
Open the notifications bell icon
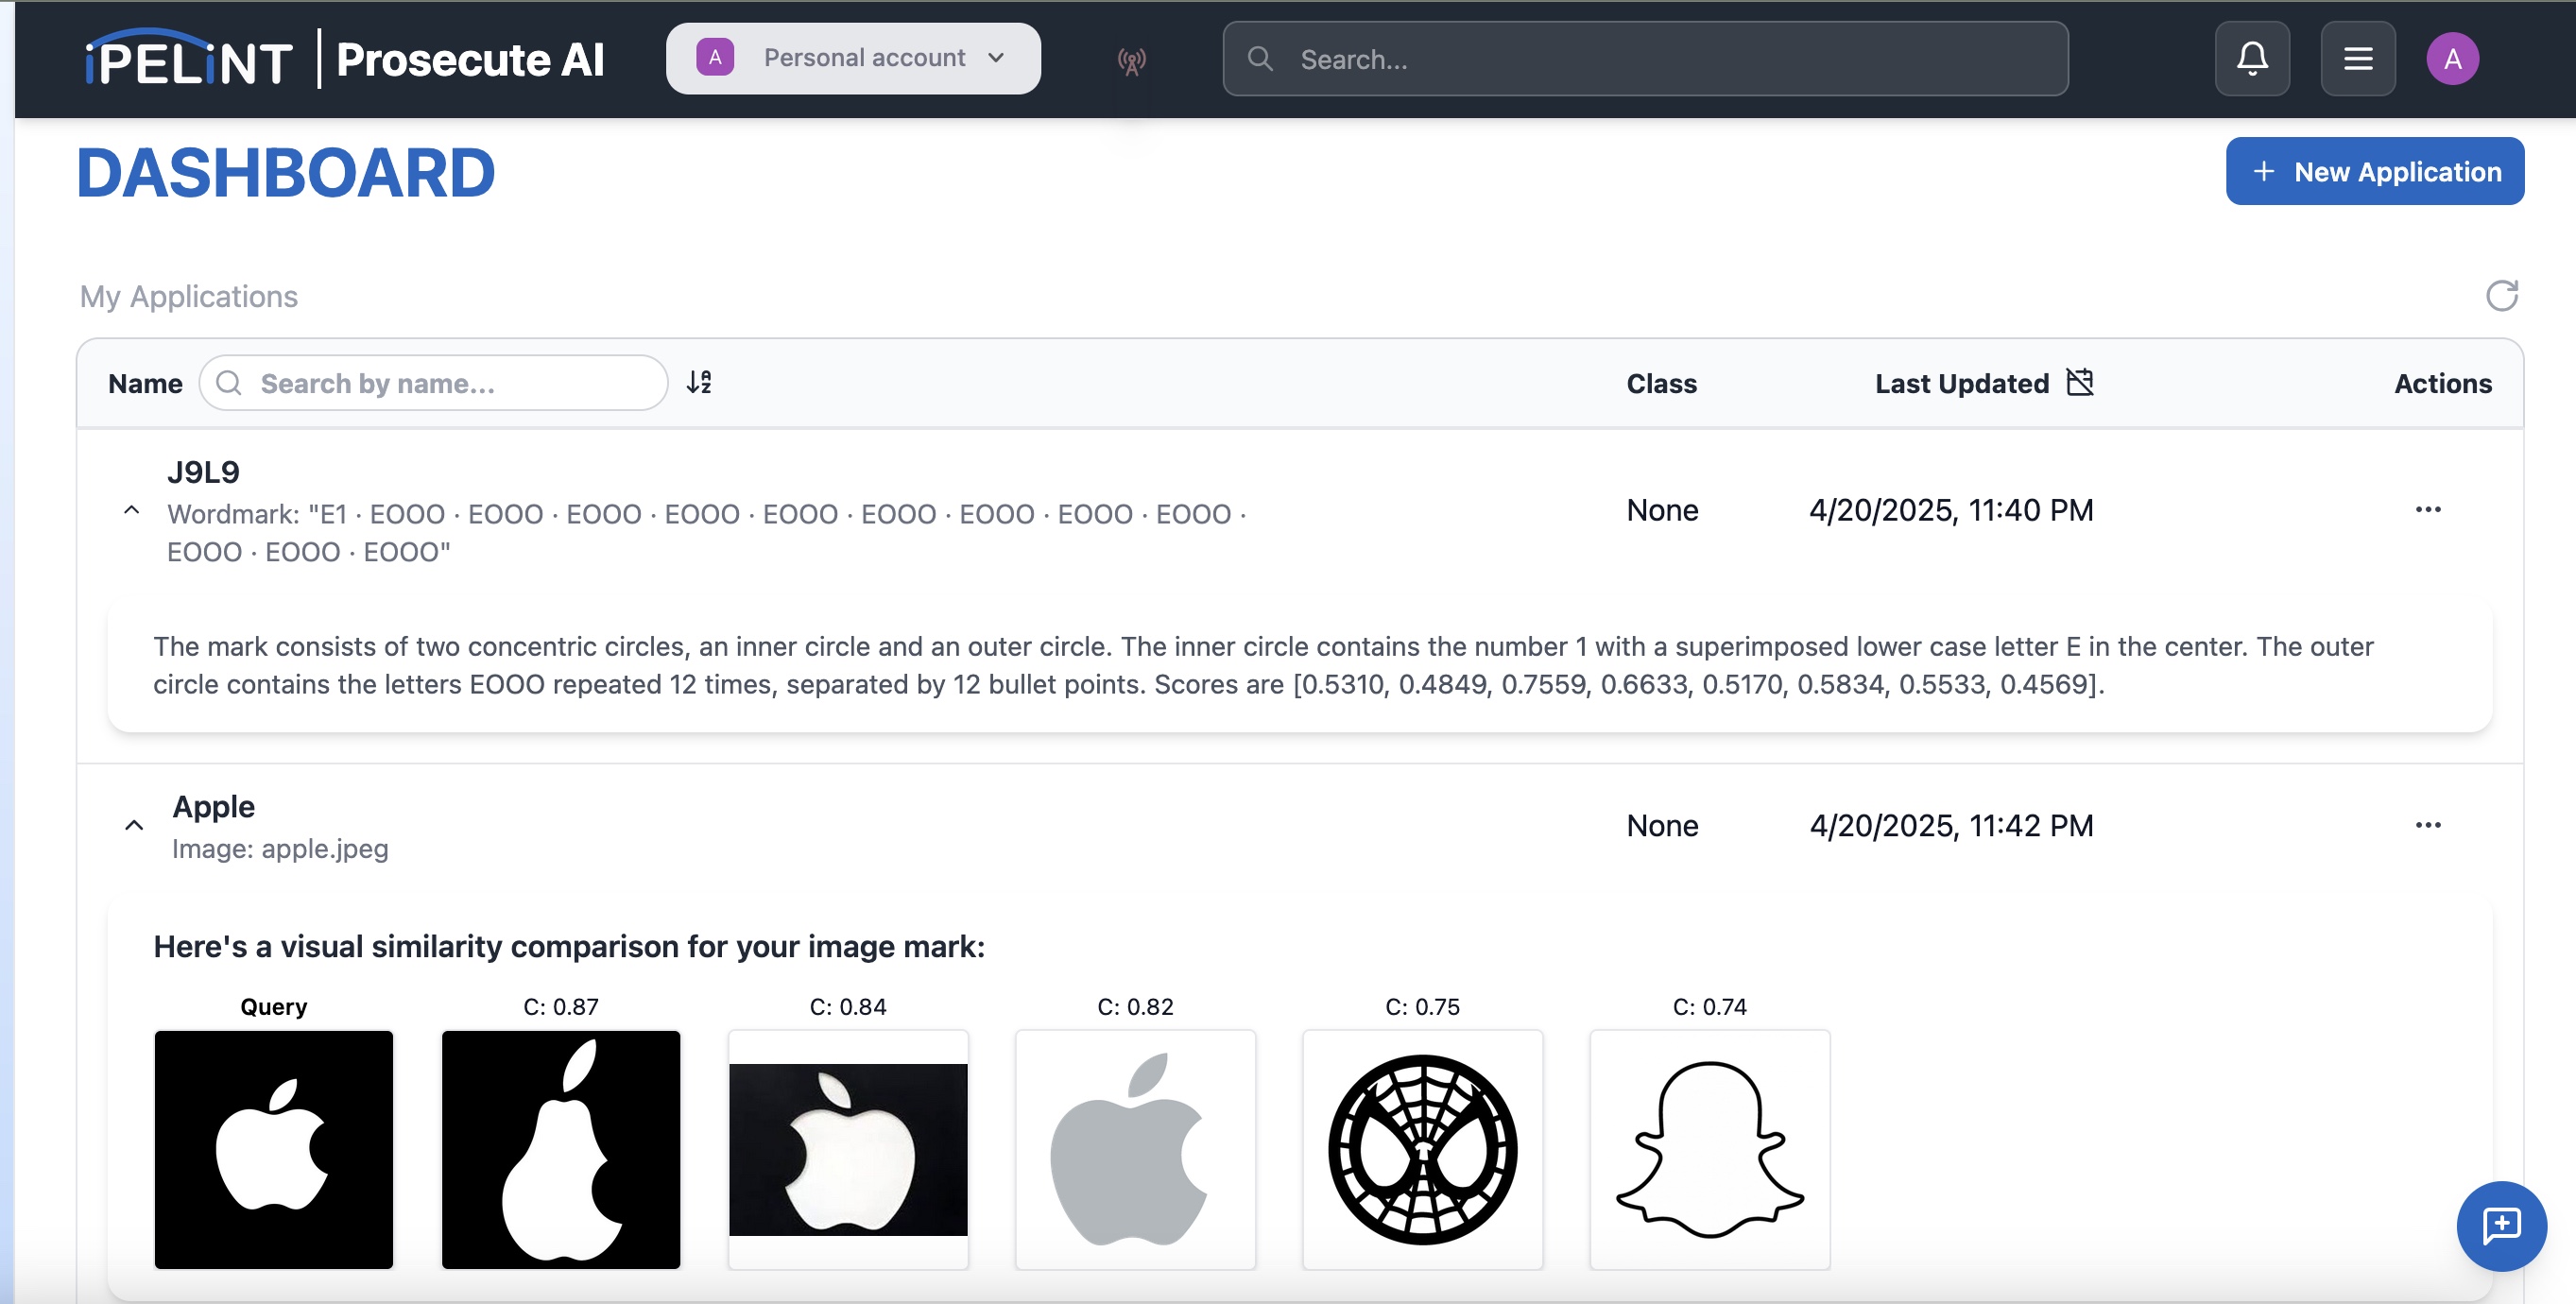(2251, 59)
